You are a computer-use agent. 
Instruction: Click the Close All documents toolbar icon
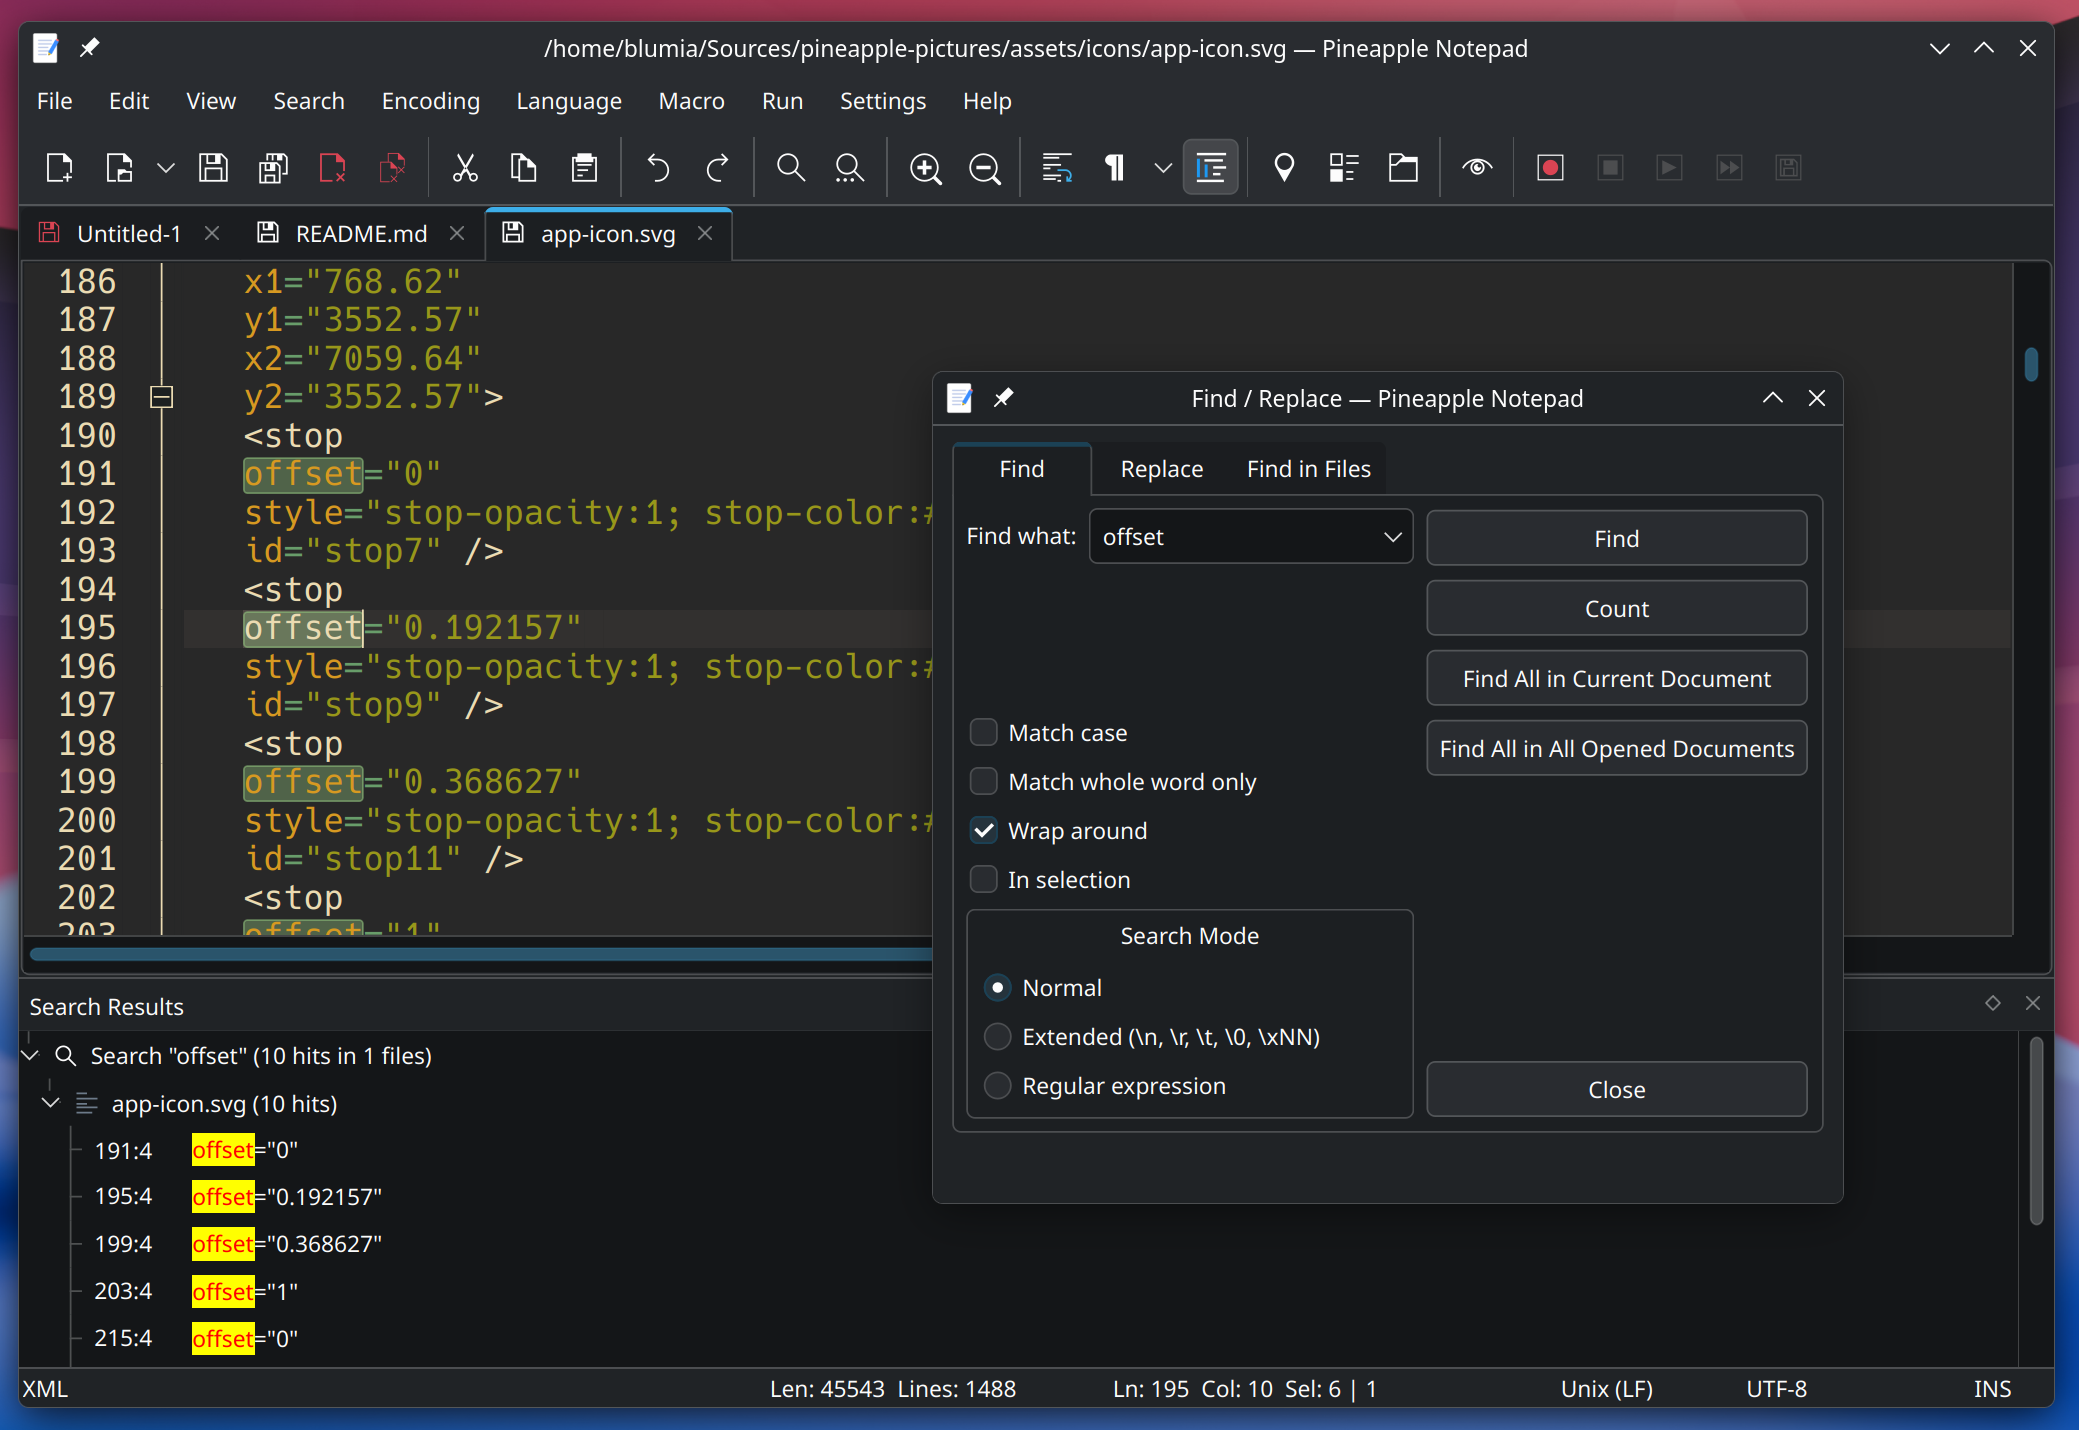pyautogui.click(x=392, y=167)
